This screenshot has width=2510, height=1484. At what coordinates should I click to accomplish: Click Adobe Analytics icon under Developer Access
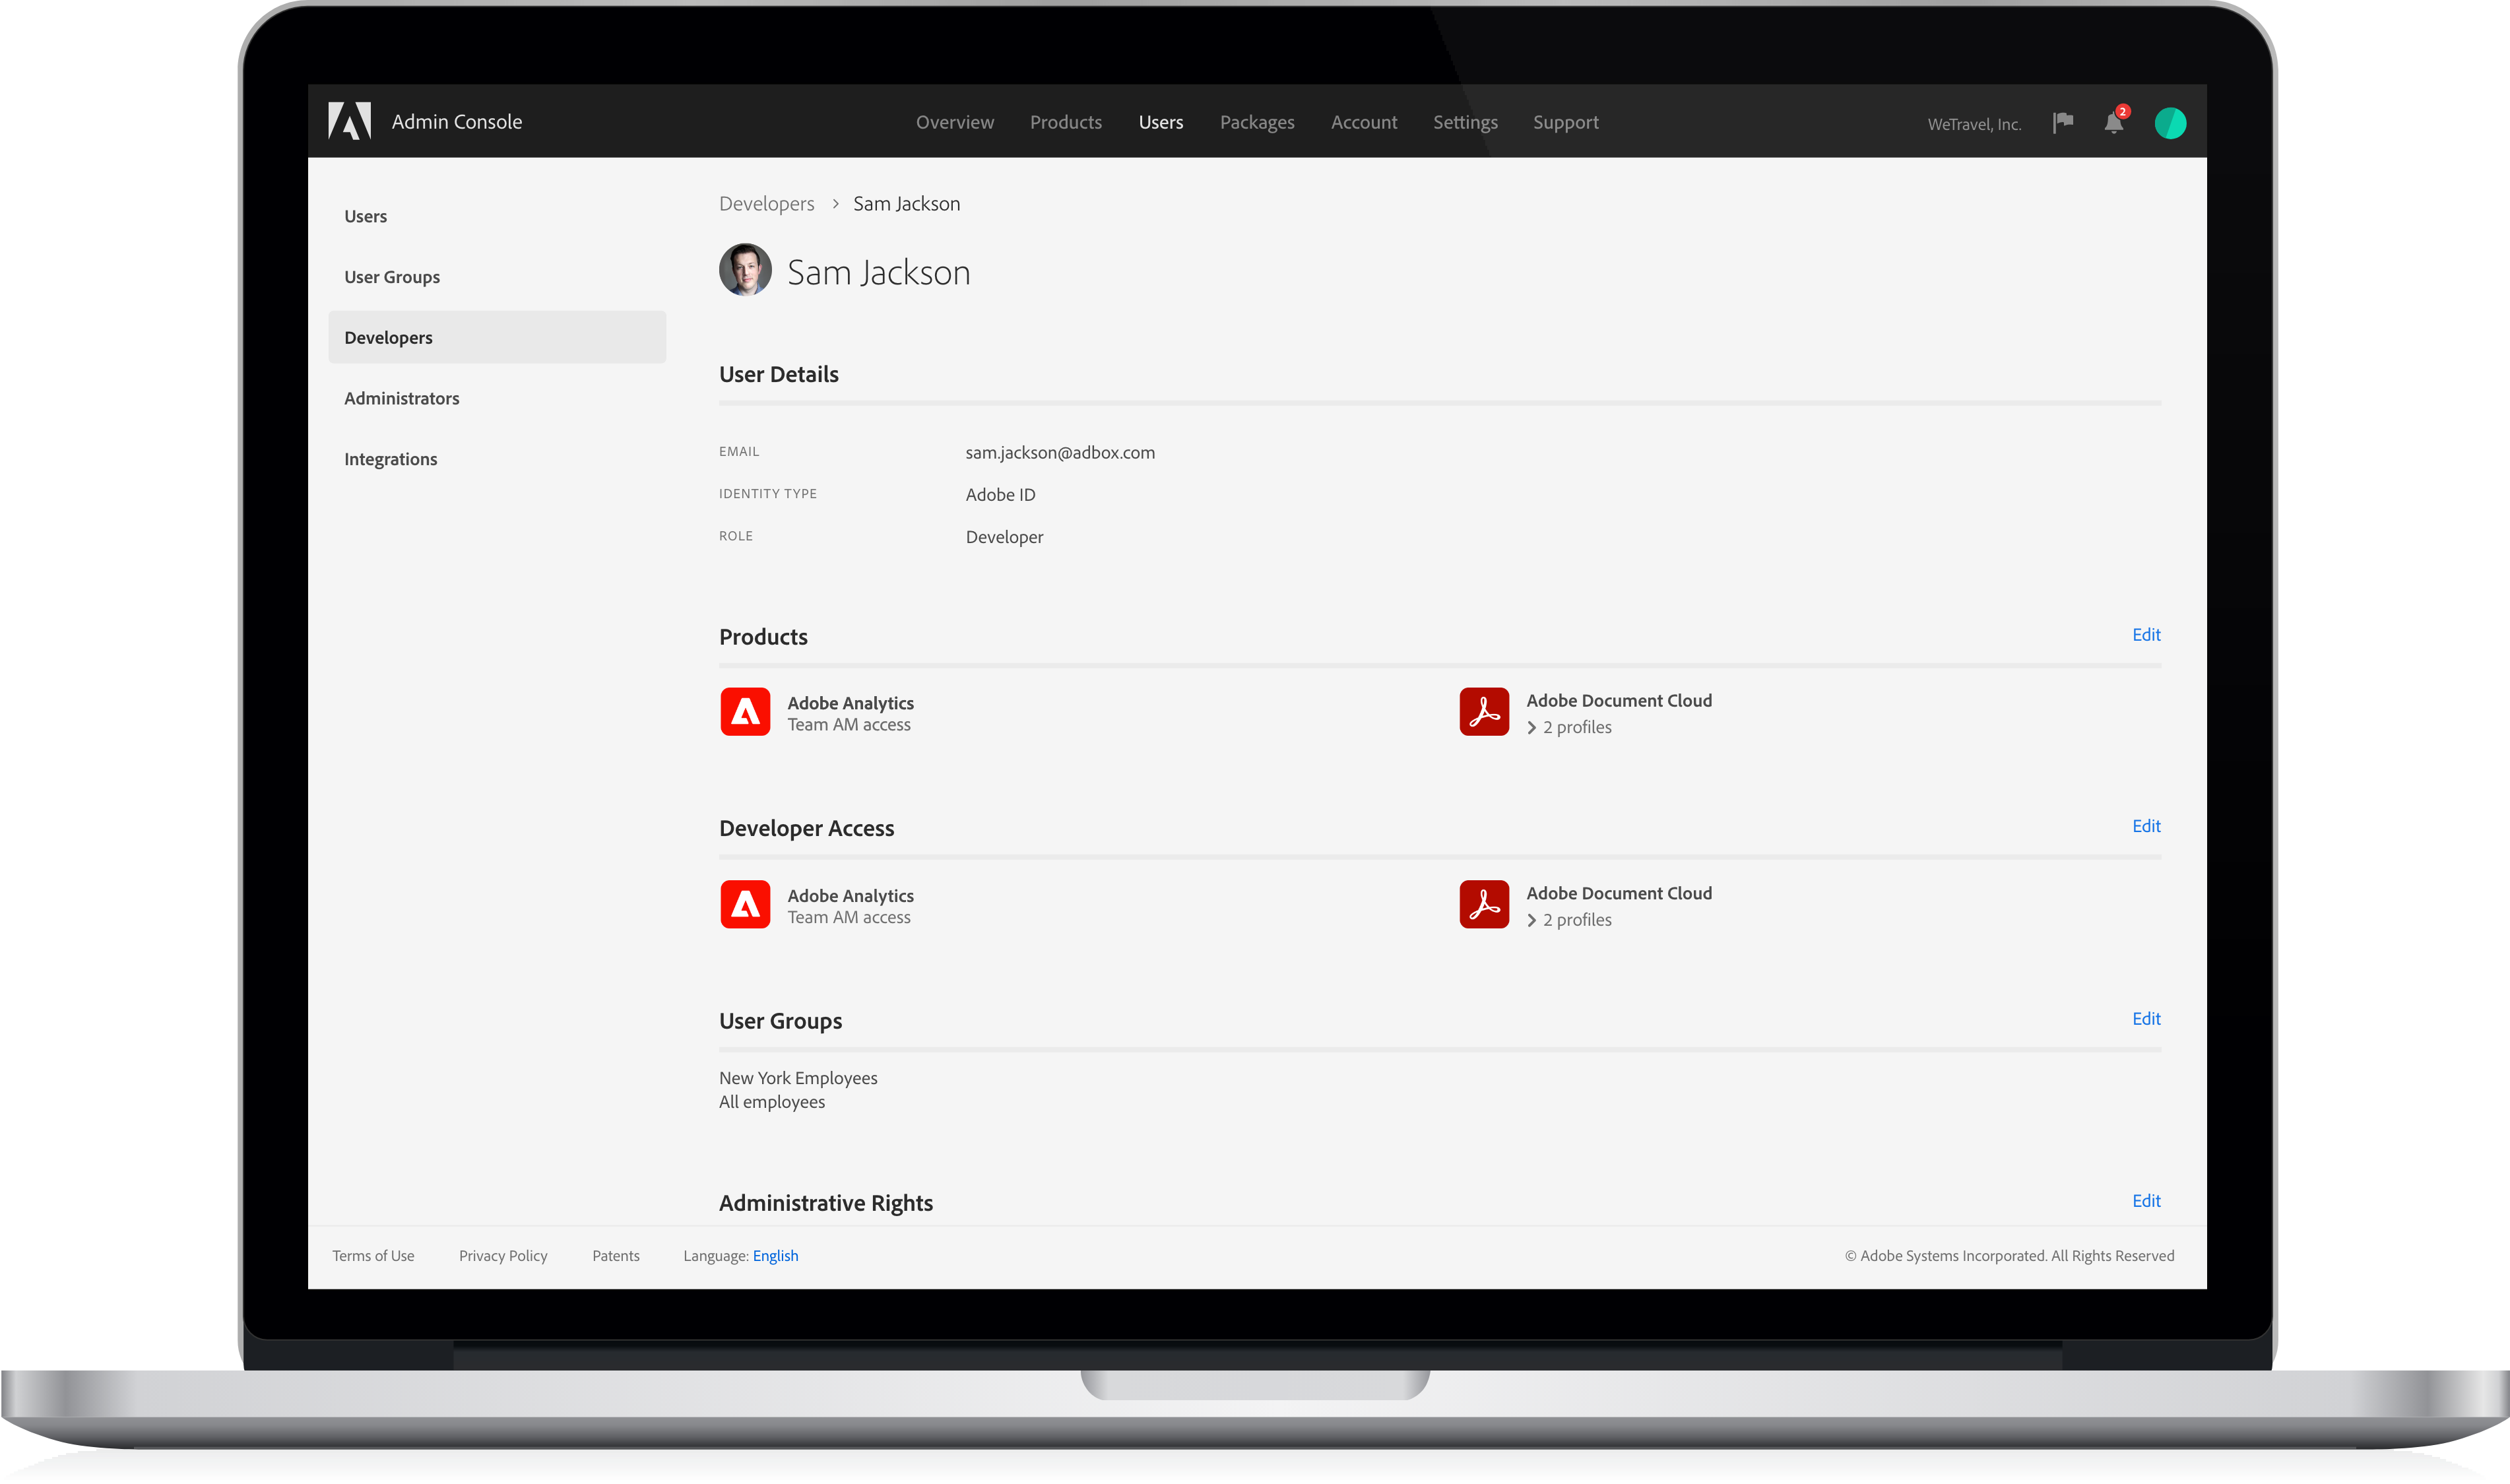pyautogui.click(x=745, y=904)
